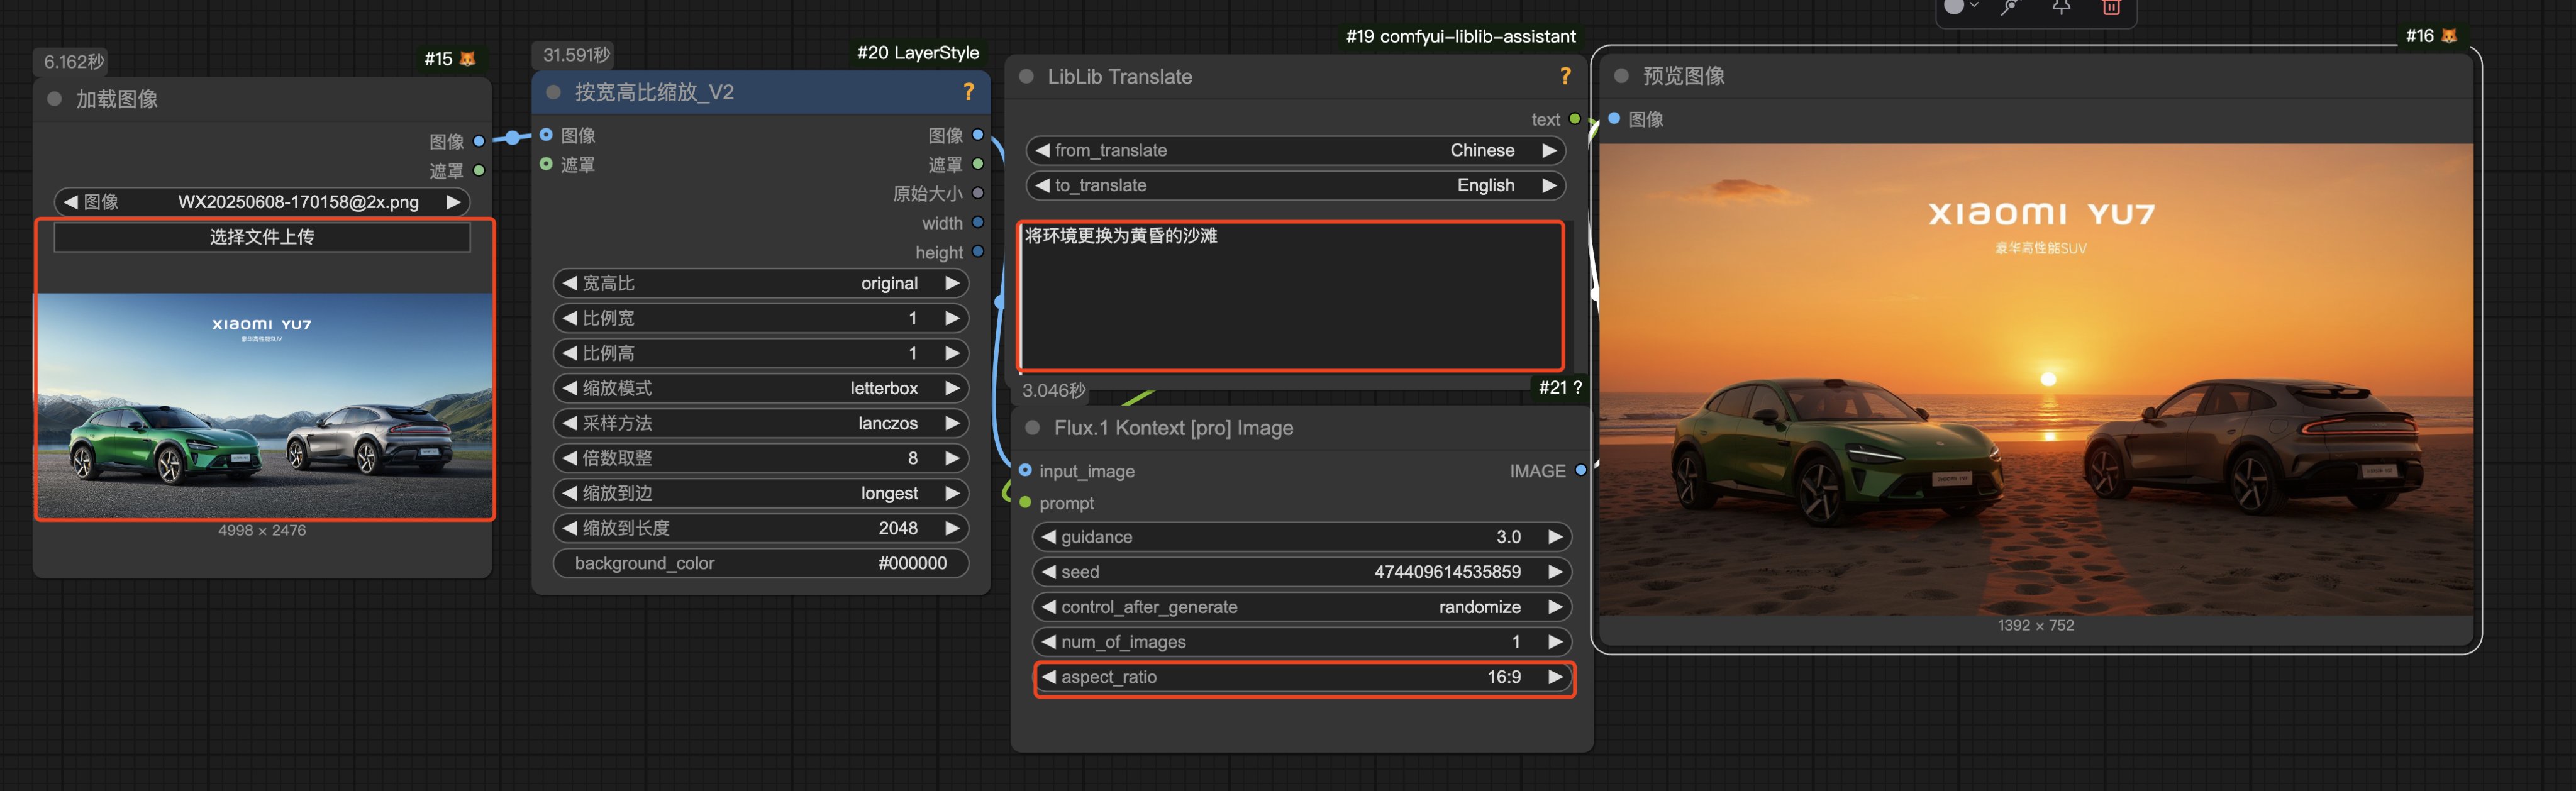Click the #20 LayerStyle badge label
The image size is (2576, 791).
tap(917, 52)
